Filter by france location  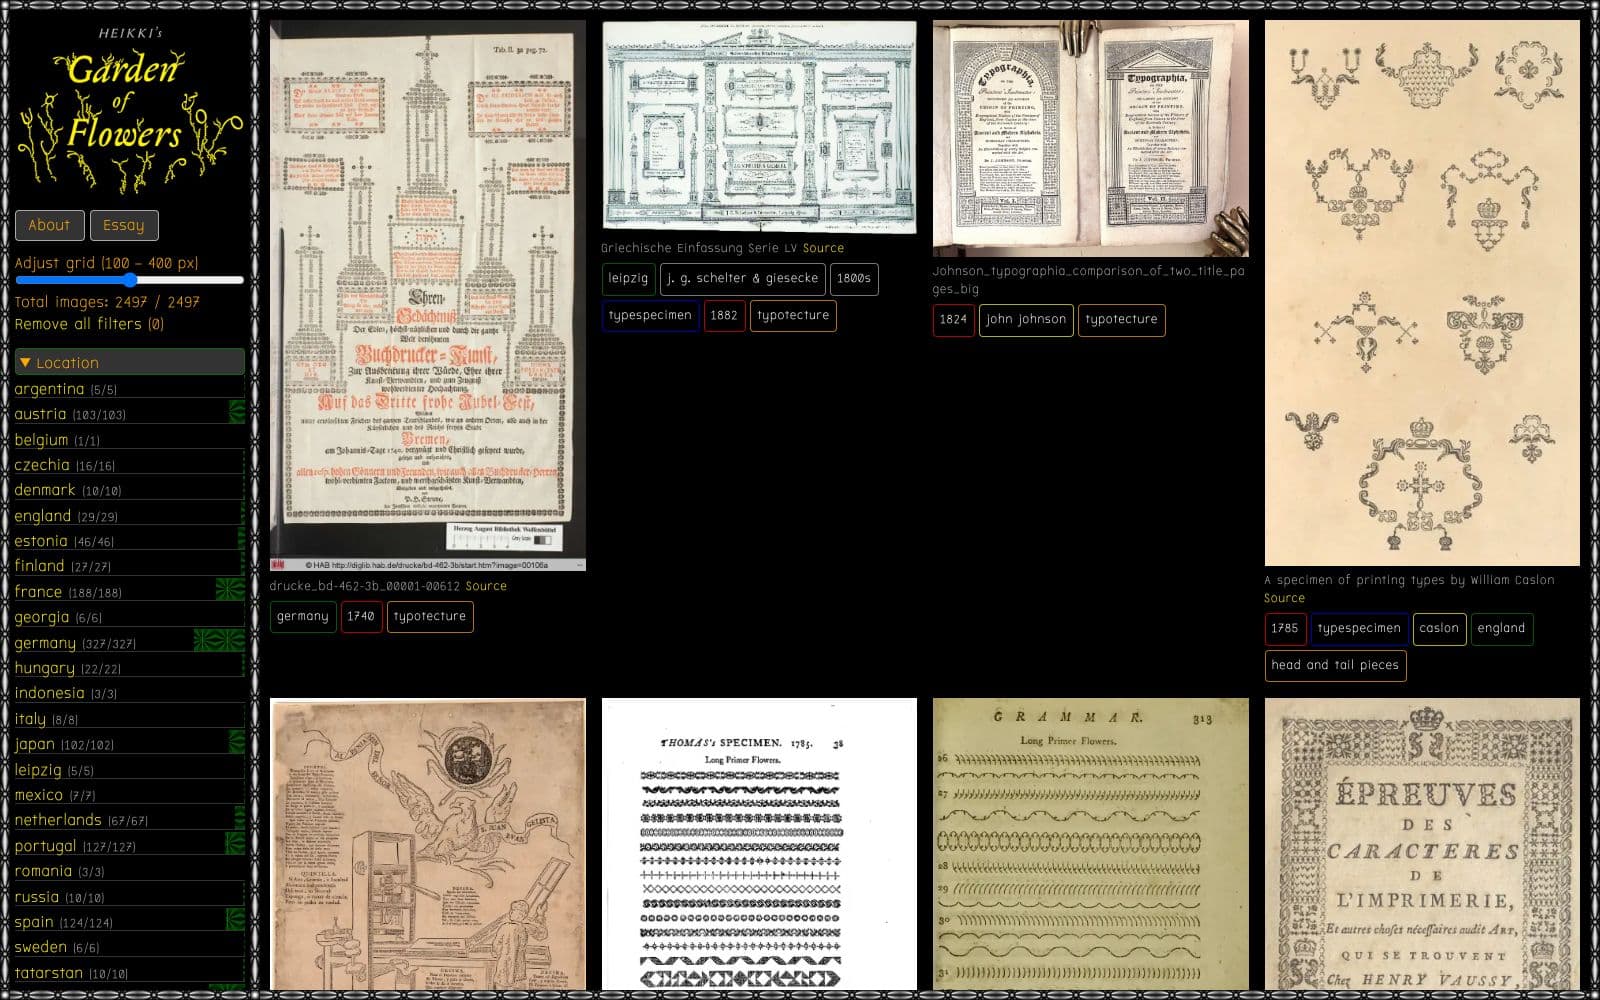point(130,592)
